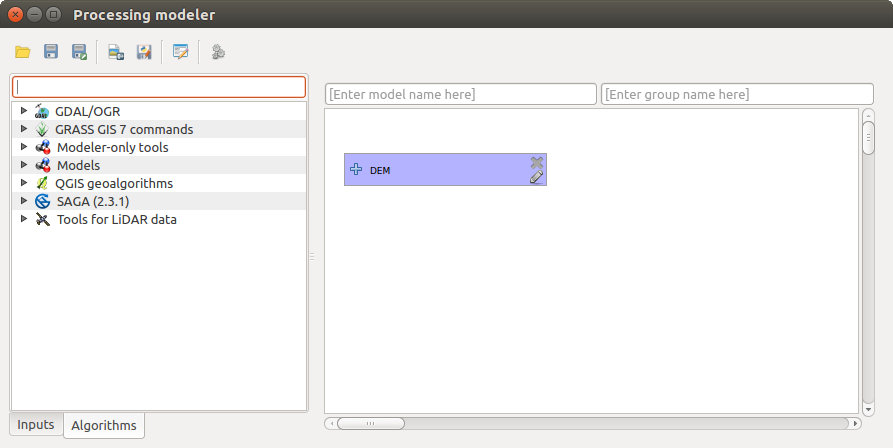Click the model name input field
Image resolution: width=893 pixels, height=448 pixels.
[x=460, y=94]
